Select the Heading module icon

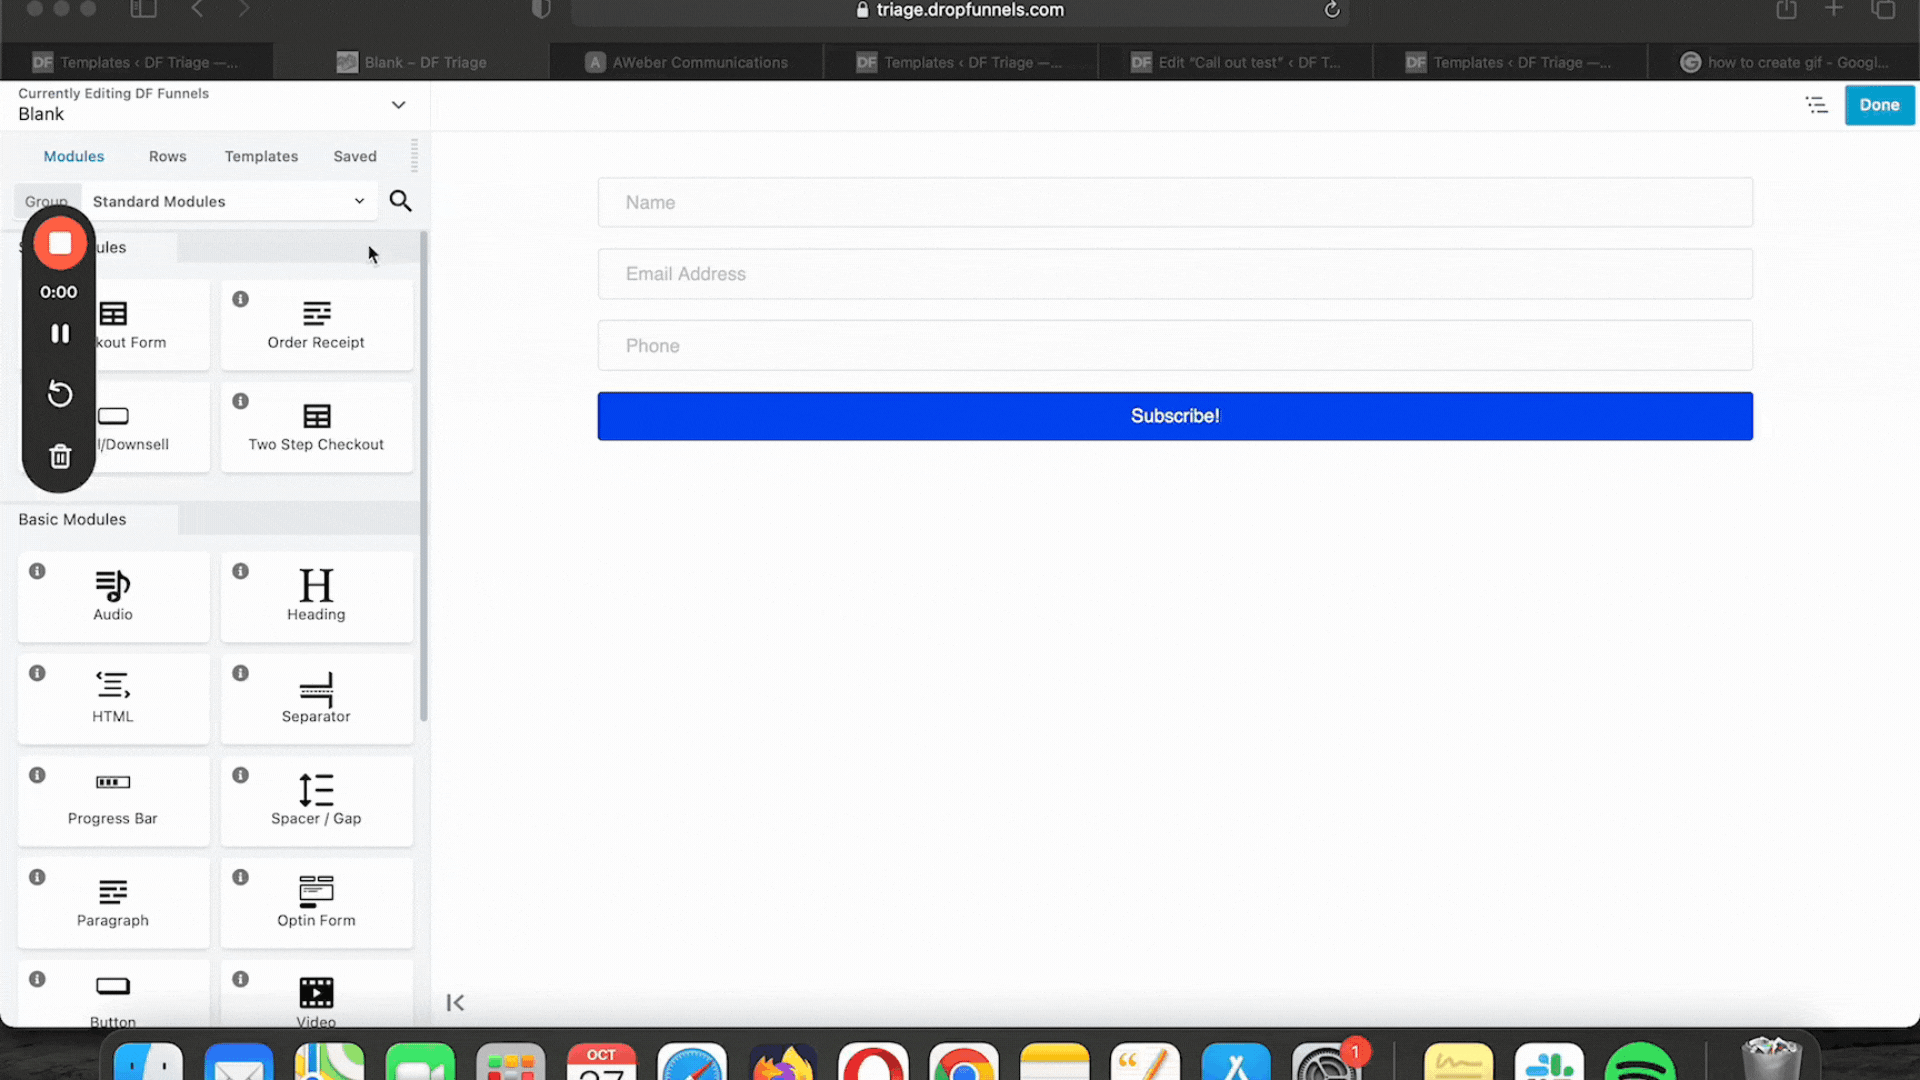316,585
